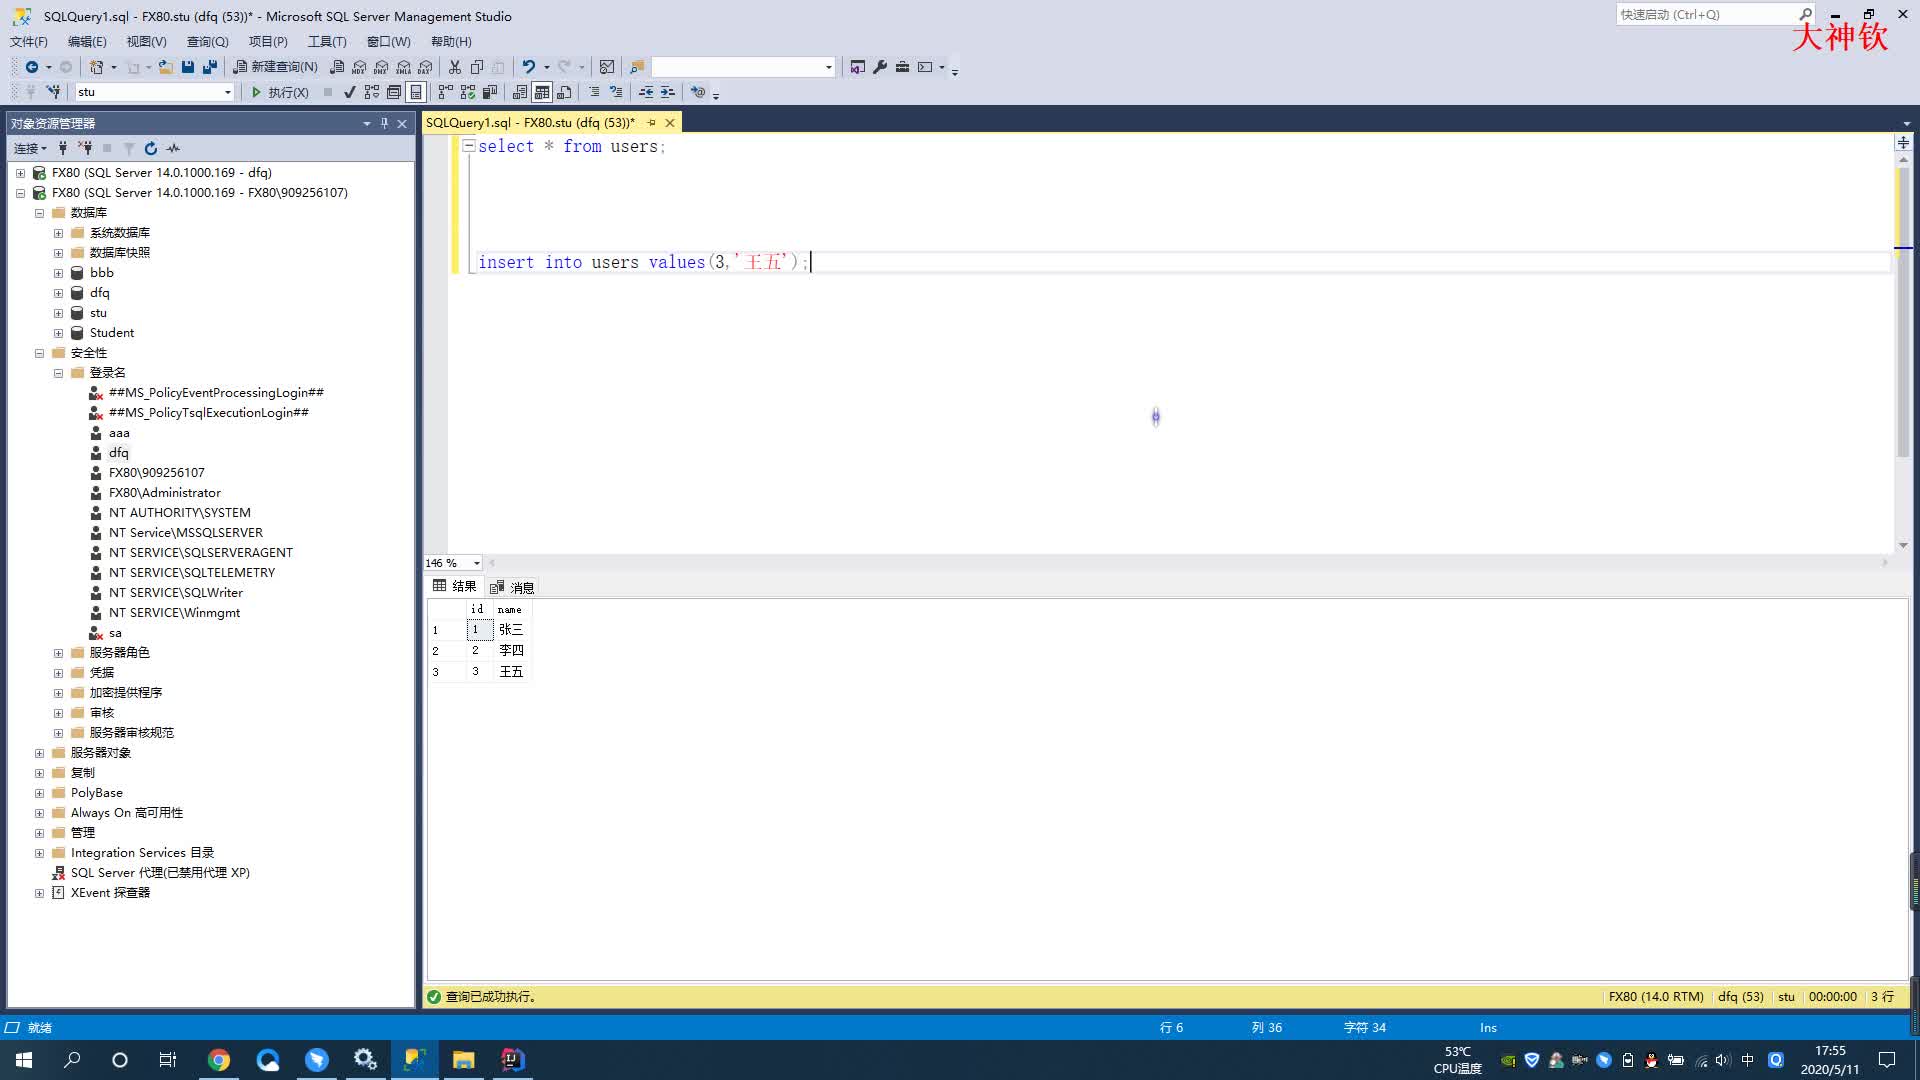Screen dimensions: 1920x1080
Task: Click the 连接 dropdown button
Action: pyautogui.click(x=30, y=148)
